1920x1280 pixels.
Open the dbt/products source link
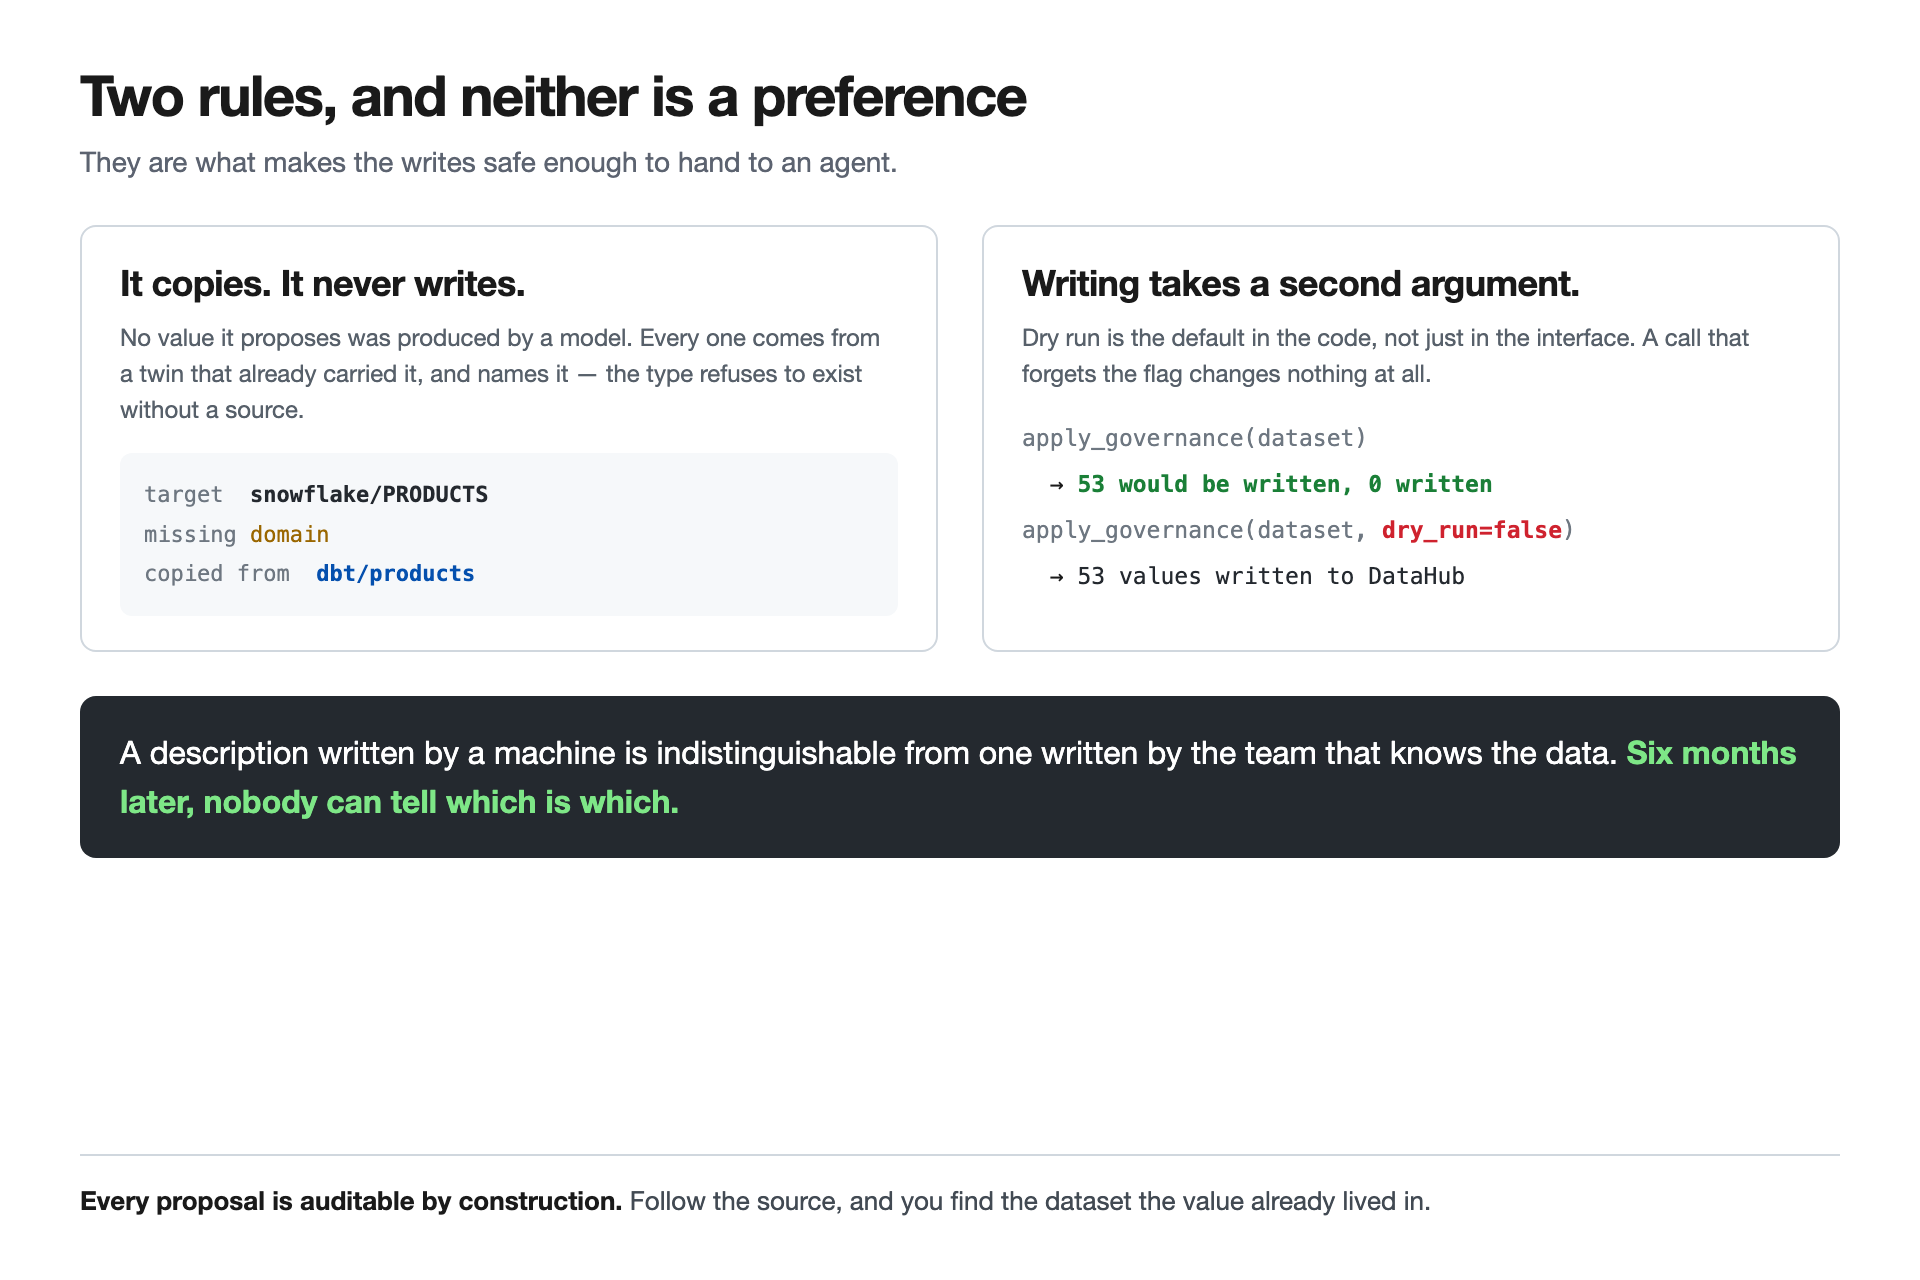pyautogui.click(x=395, y=574)
